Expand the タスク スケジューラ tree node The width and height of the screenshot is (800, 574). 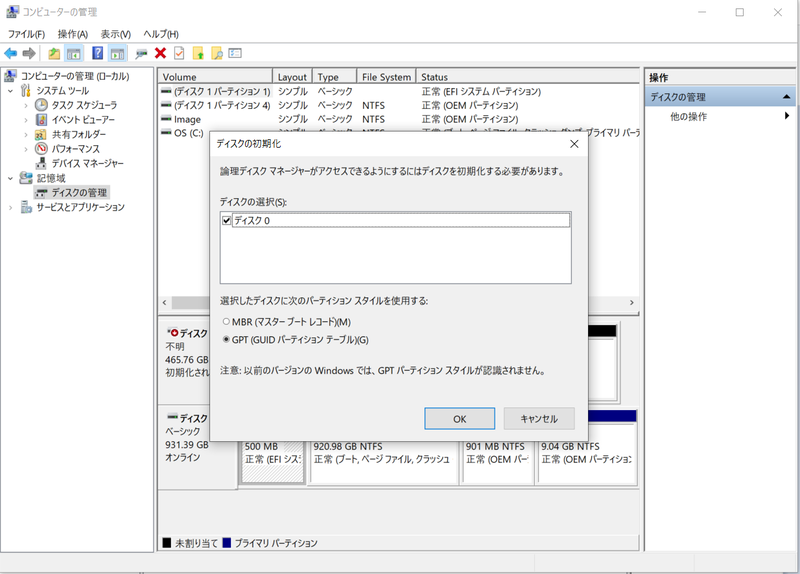pyautogui.click(x=26, y=106)
